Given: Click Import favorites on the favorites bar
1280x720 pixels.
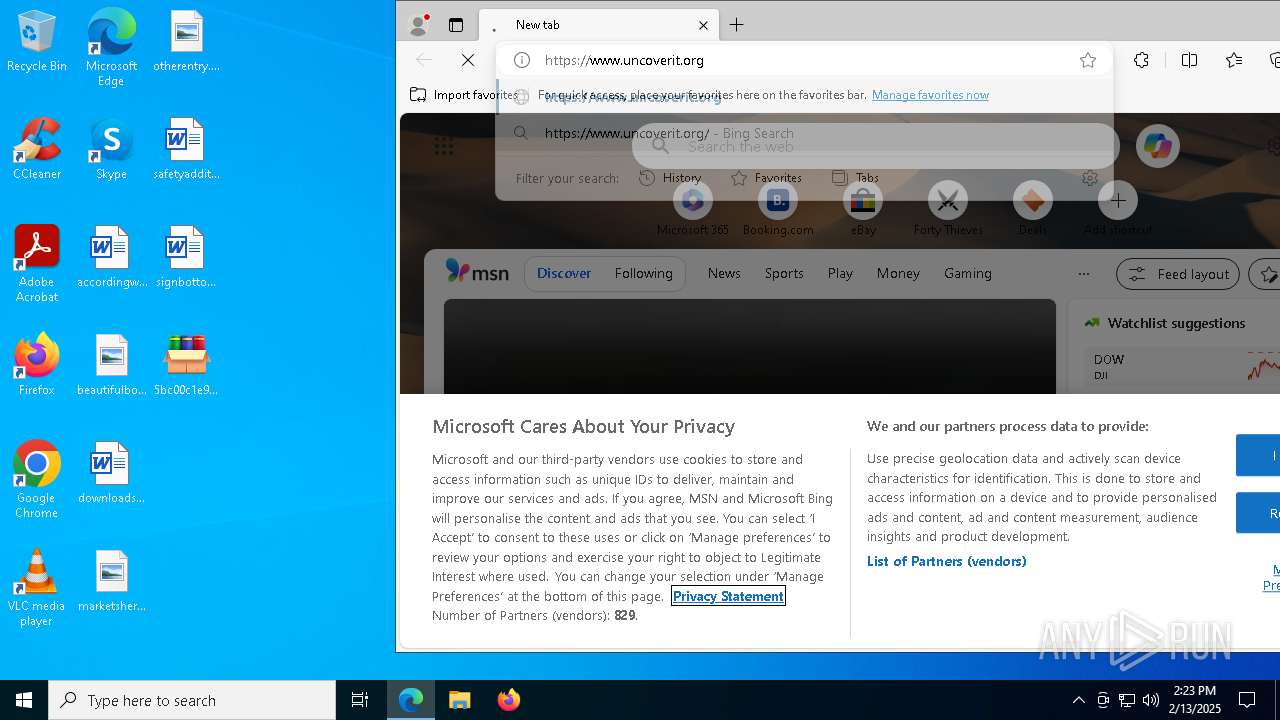Looking at the screenshot, I should tap(463, 95).
